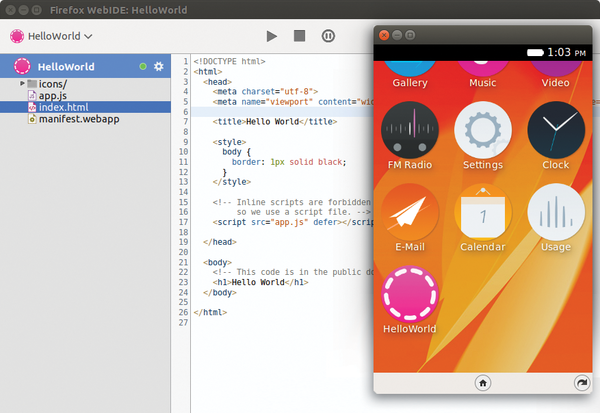Viewport: 600px width, 413px height.
Task: Tap the simulator home button
Action: tap(483, 383)
